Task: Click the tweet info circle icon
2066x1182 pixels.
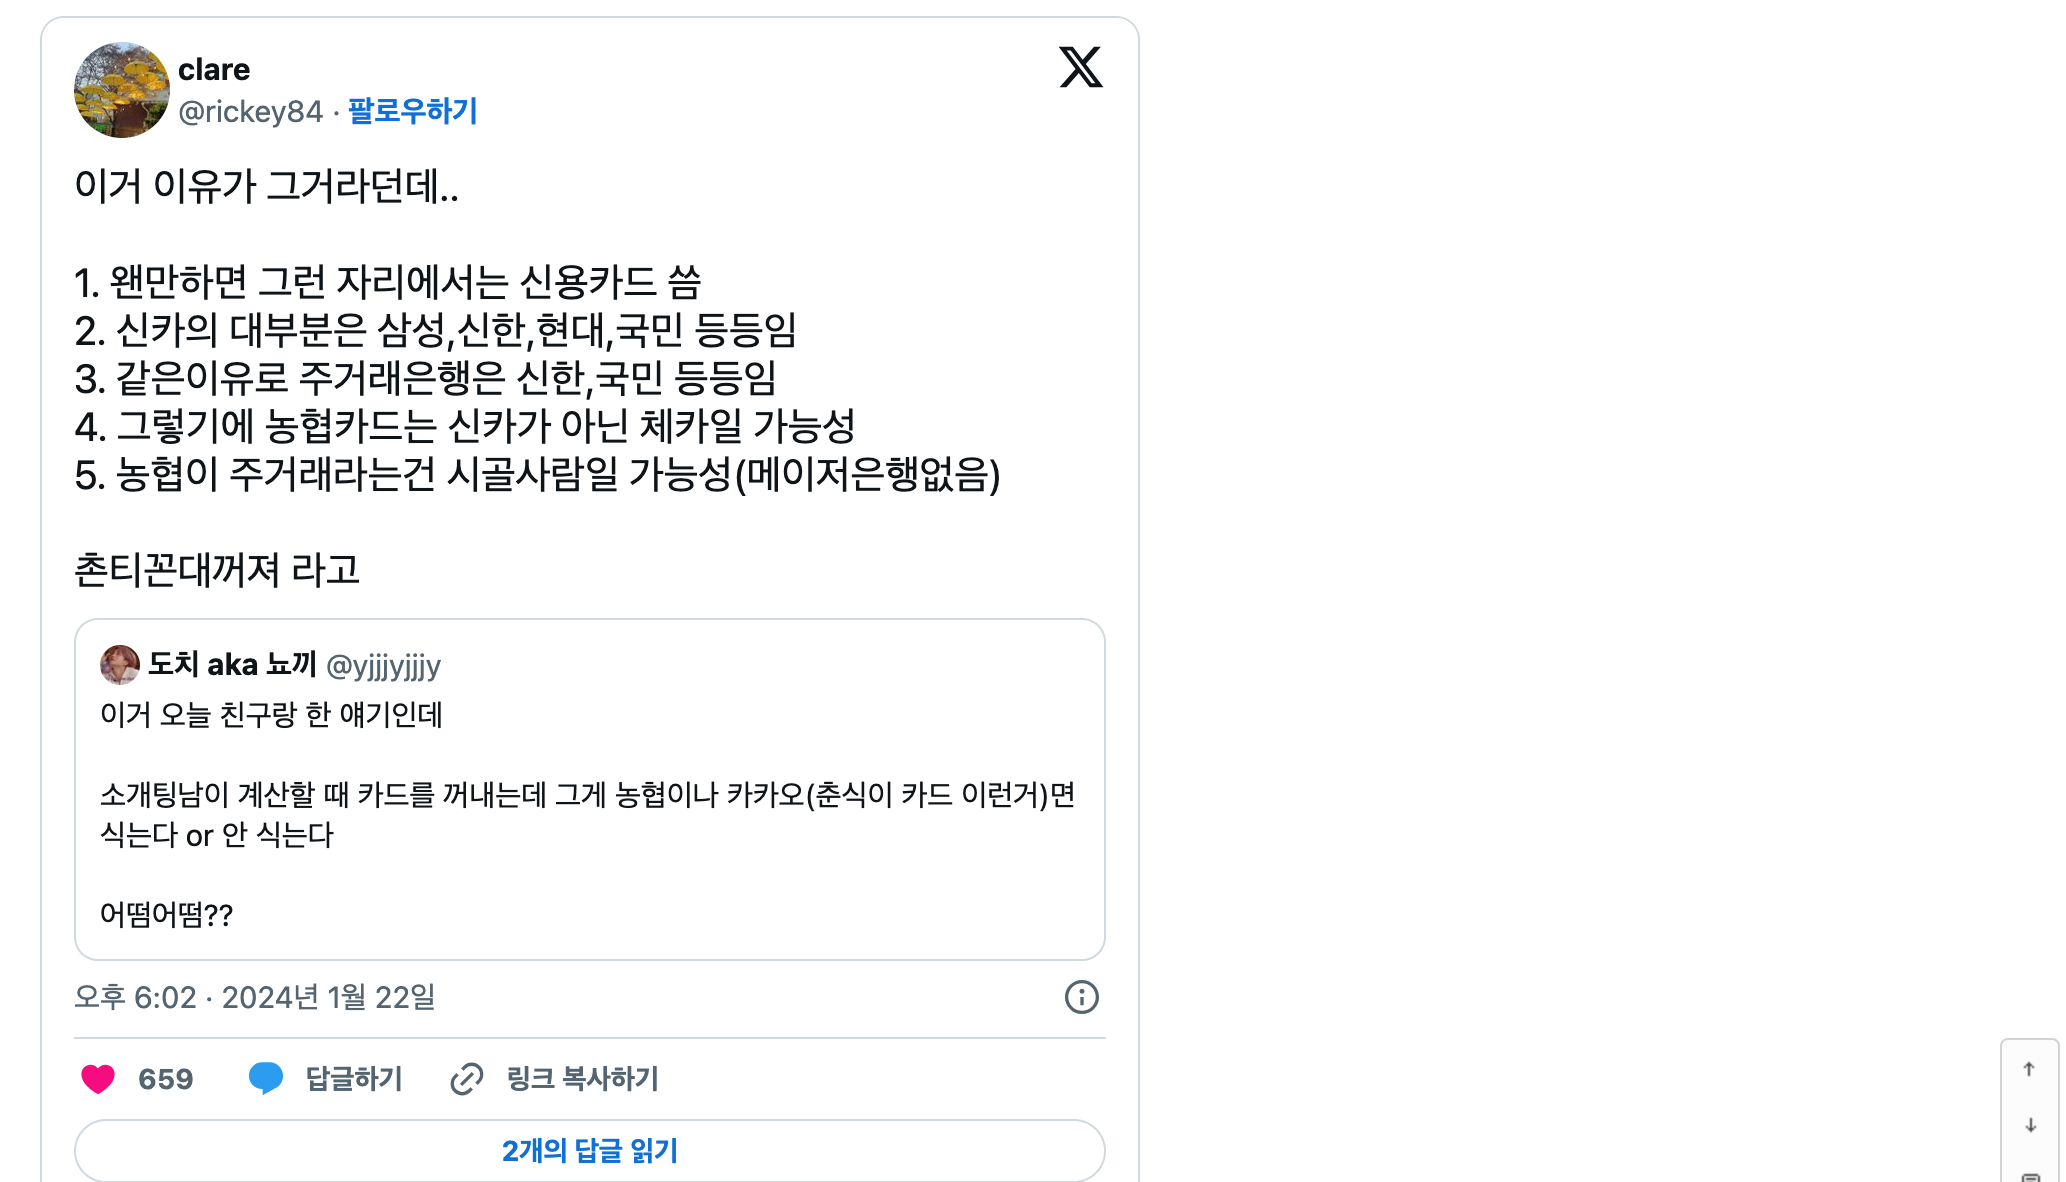Action: (1081, 997)
